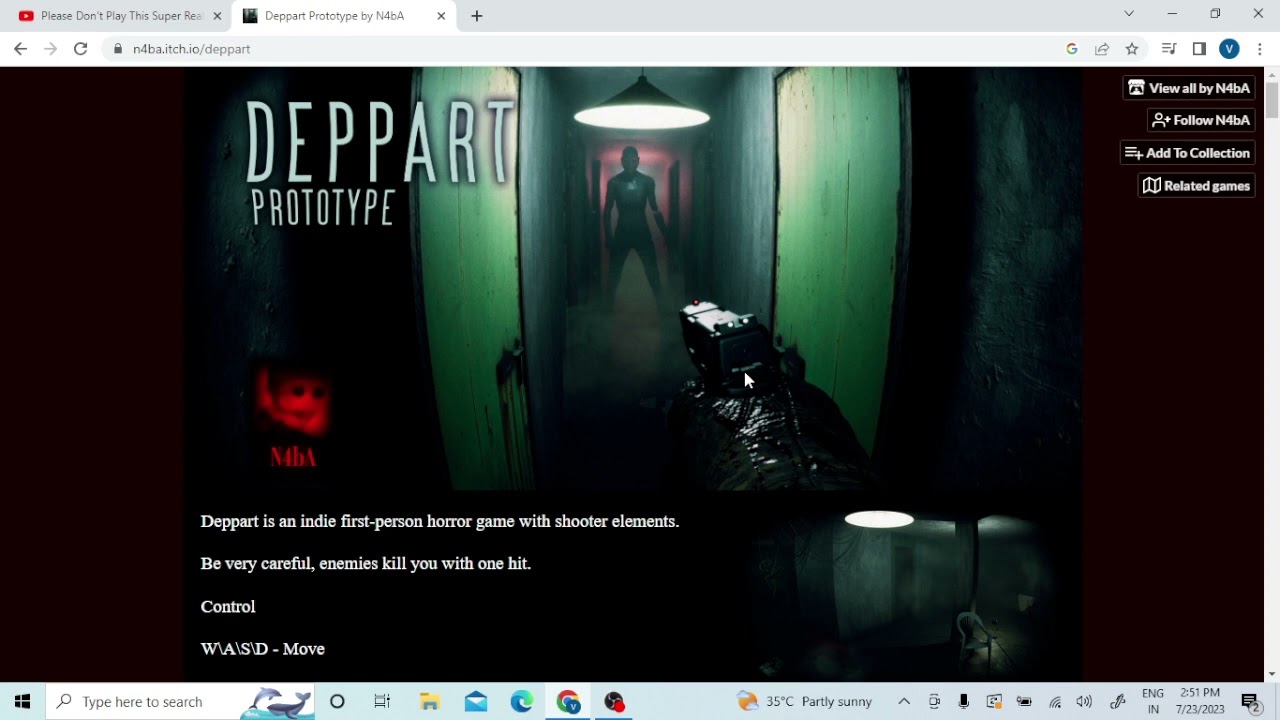Open the Google Lens icon in address bar

coord(1072,49)
